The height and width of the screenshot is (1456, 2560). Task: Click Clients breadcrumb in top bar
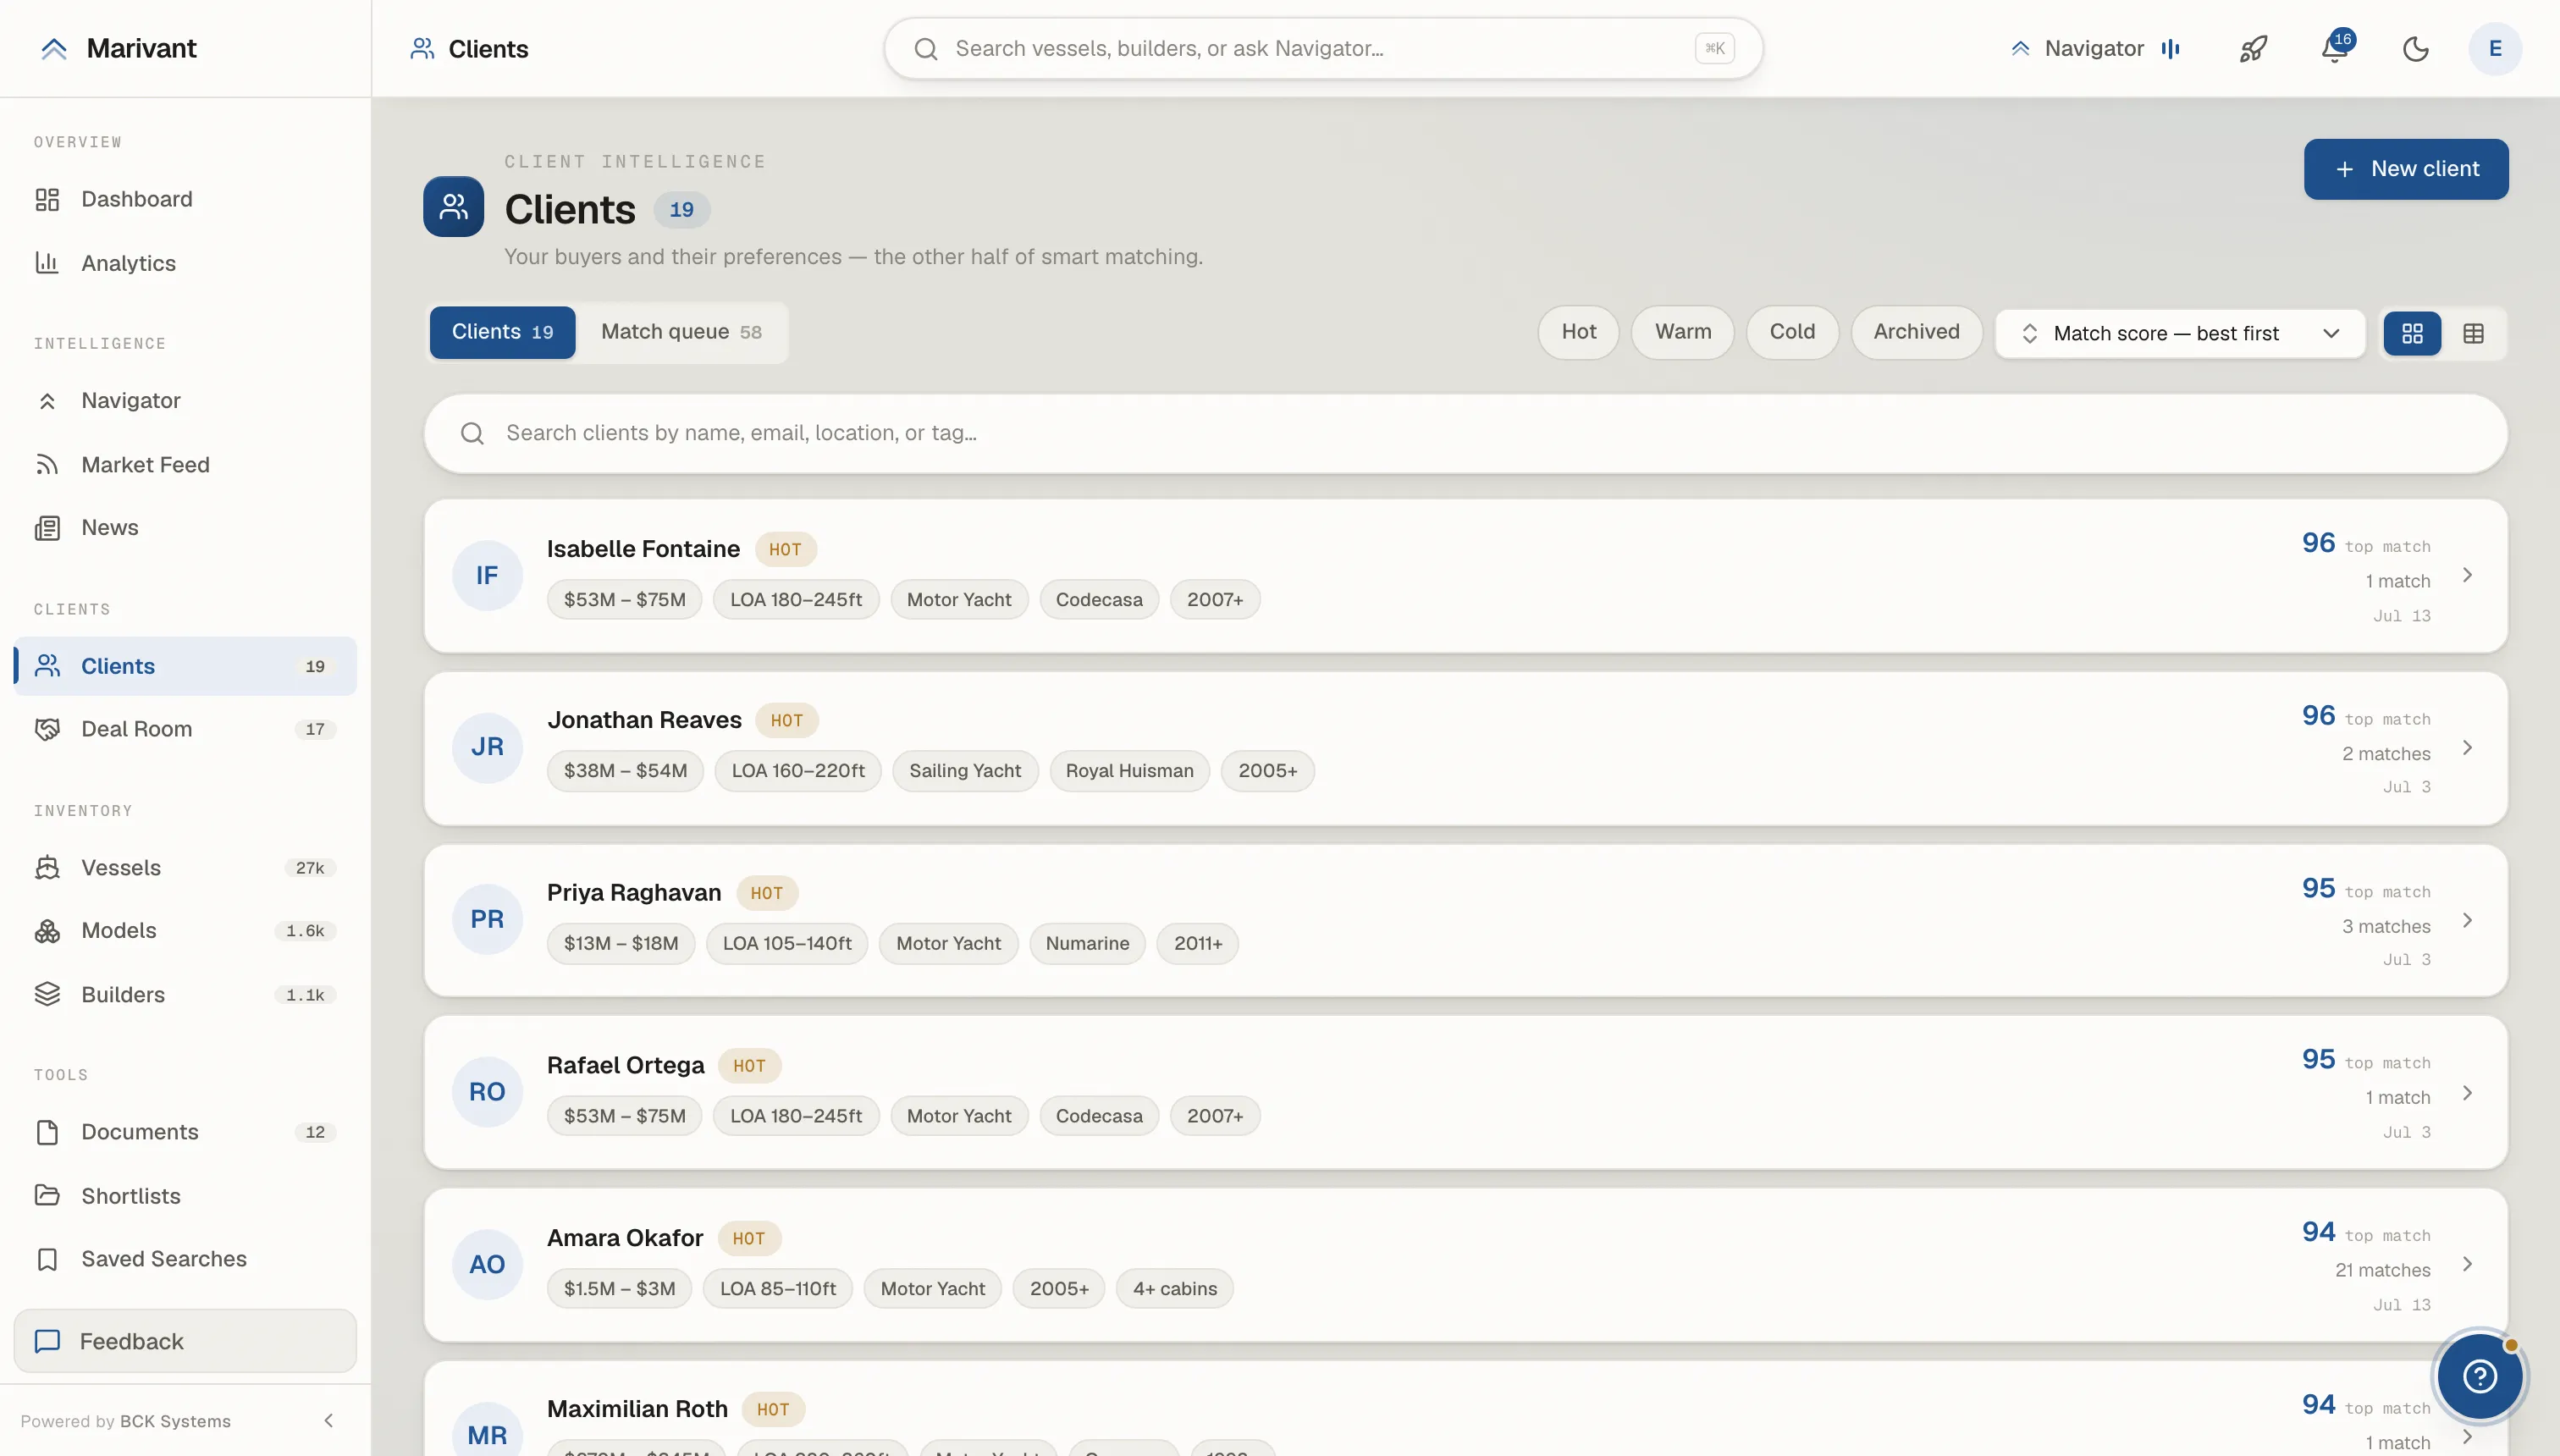(x=470, y=48)
